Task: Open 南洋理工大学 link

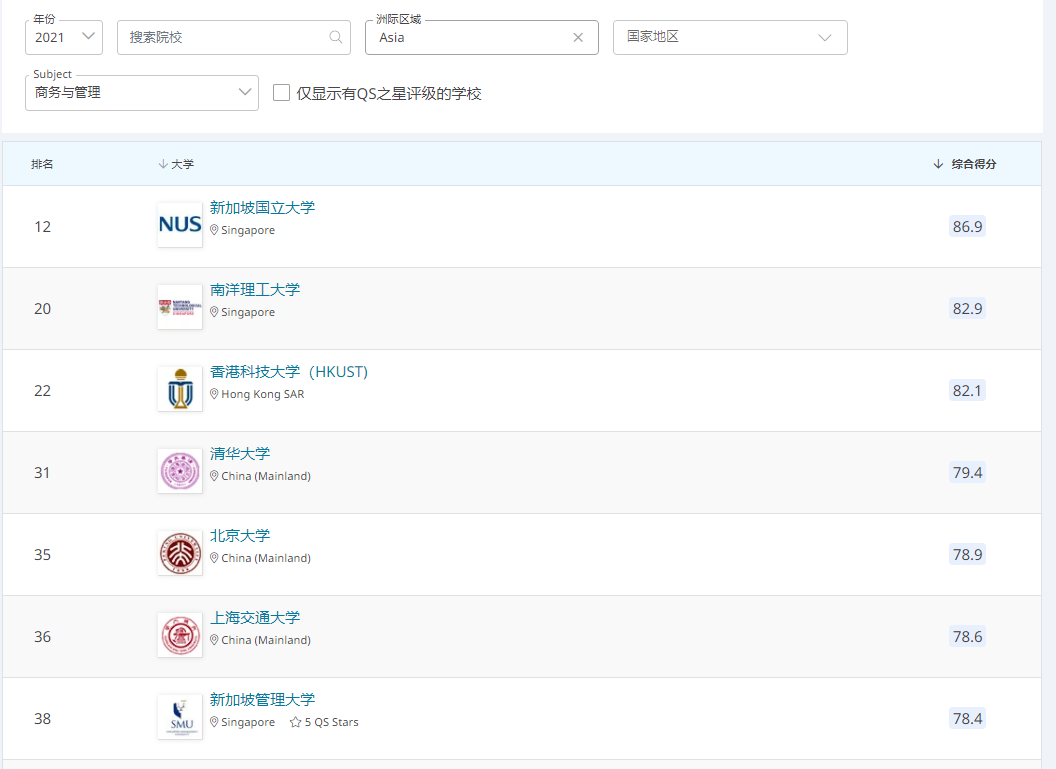Action: tap(255, 290)
